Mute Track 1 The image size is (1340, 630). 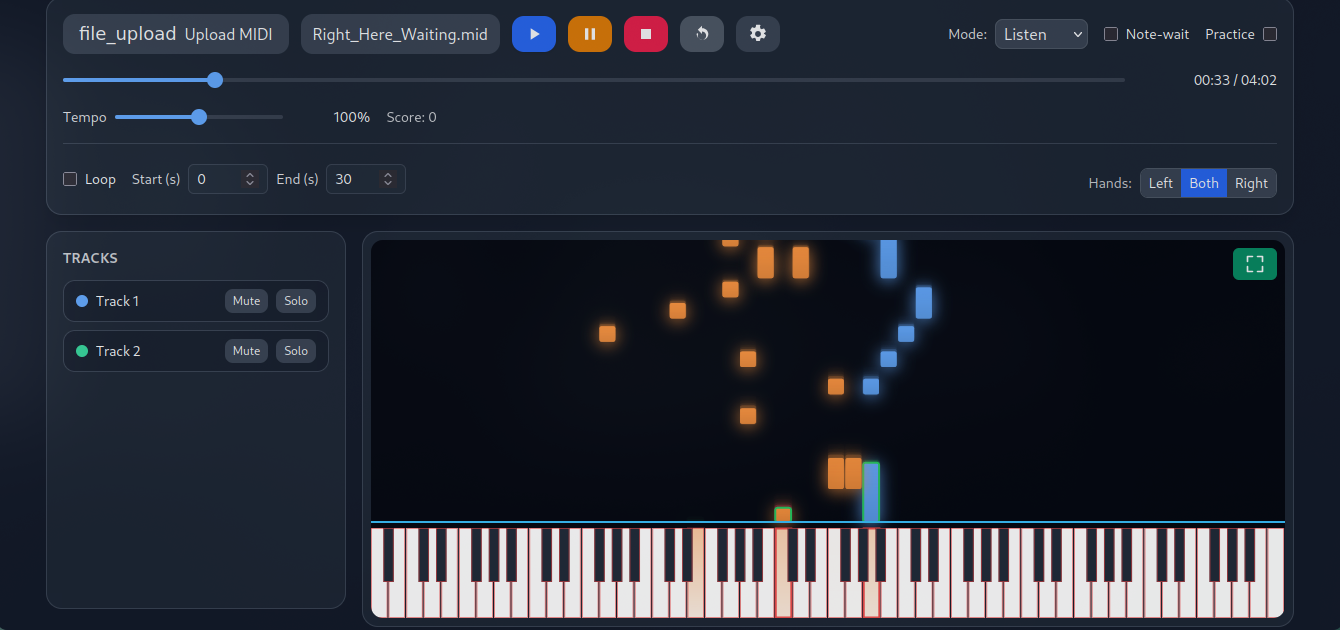tap(246, 300)
